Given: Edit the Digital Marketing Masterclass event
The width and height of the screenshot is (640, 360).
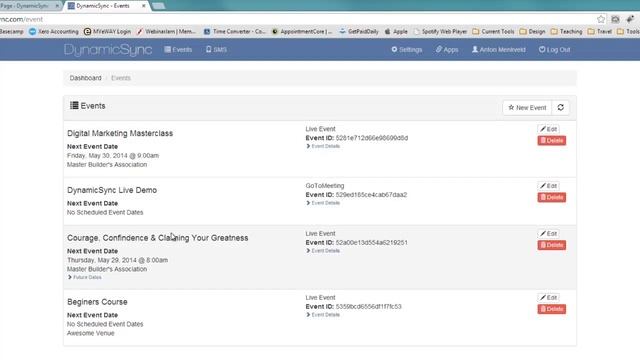Looking at the screenshot, I should tap(548, 129).
